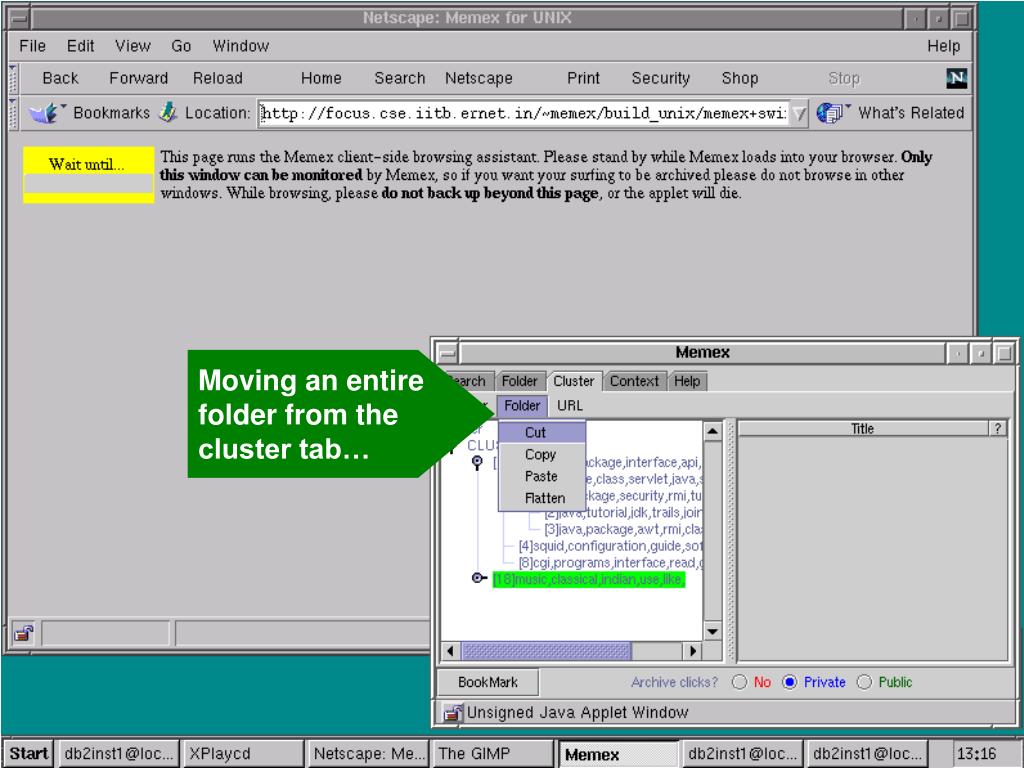Click the question mark column header

(998, 428)
